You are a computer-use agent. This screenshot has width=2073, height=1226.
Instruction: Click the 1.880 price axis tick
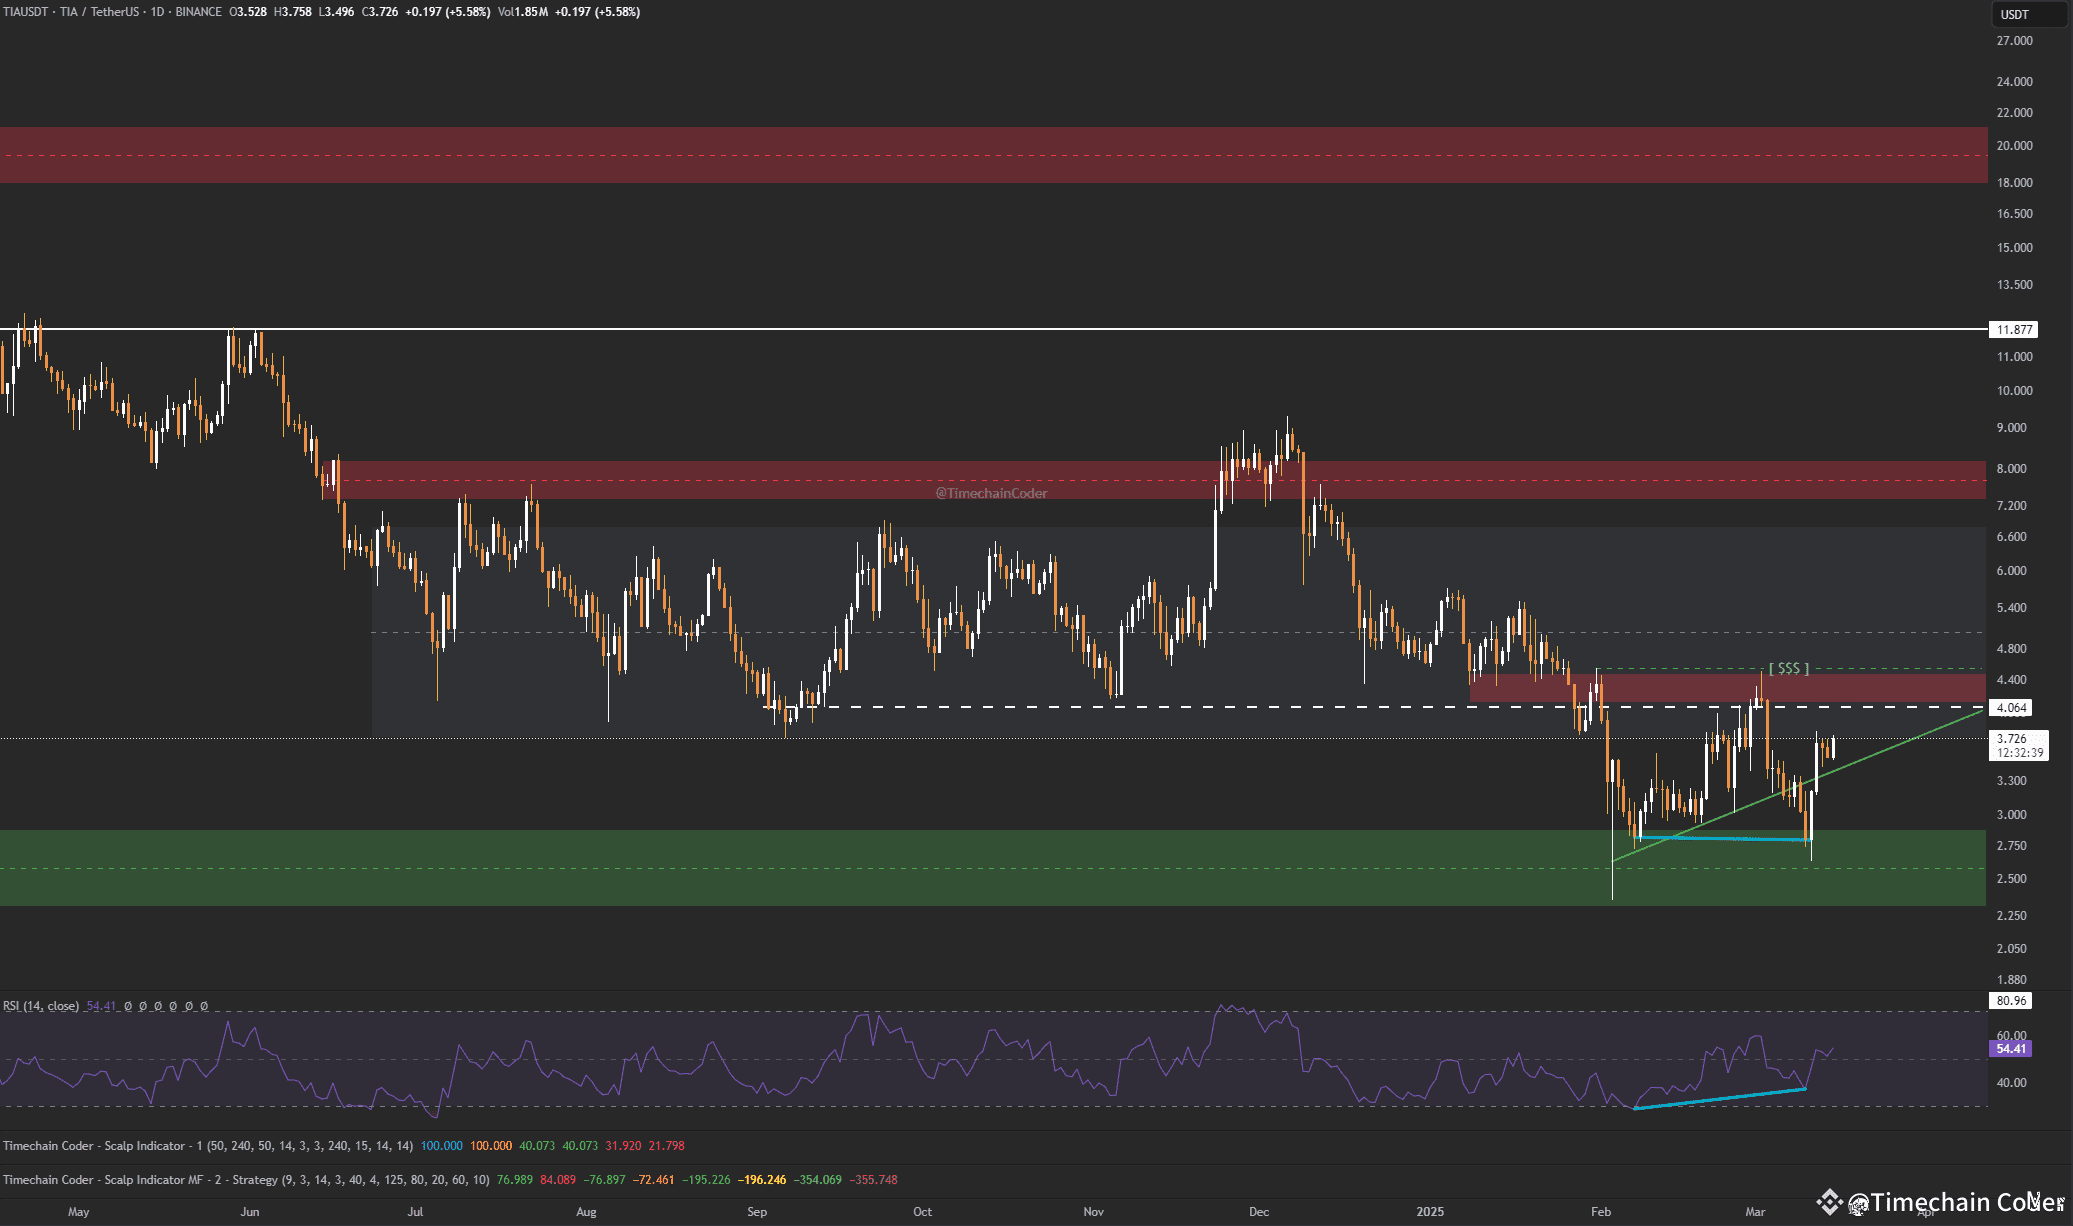point(2012,980)
